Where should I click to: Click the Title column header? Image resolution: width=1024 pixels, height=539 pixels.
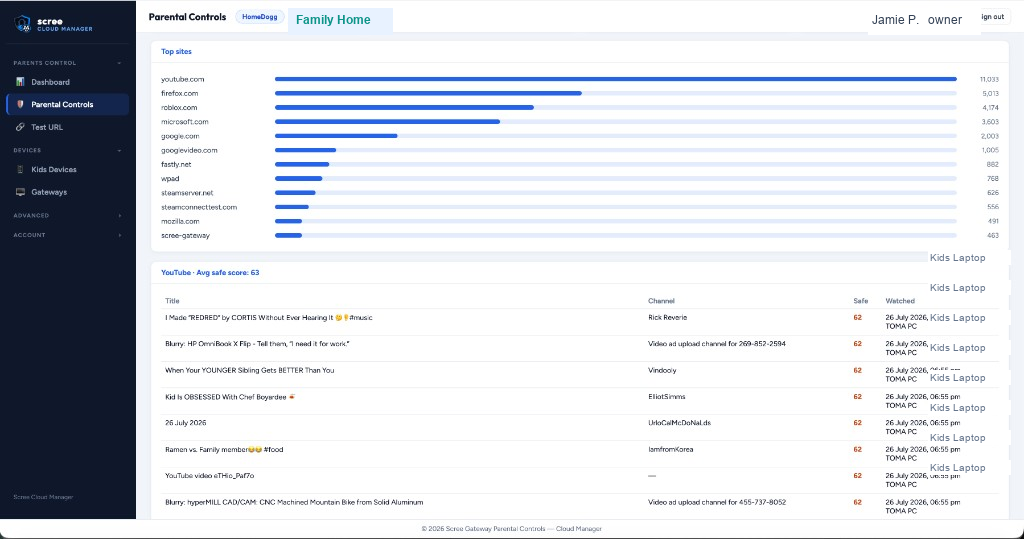click(172, 301)
